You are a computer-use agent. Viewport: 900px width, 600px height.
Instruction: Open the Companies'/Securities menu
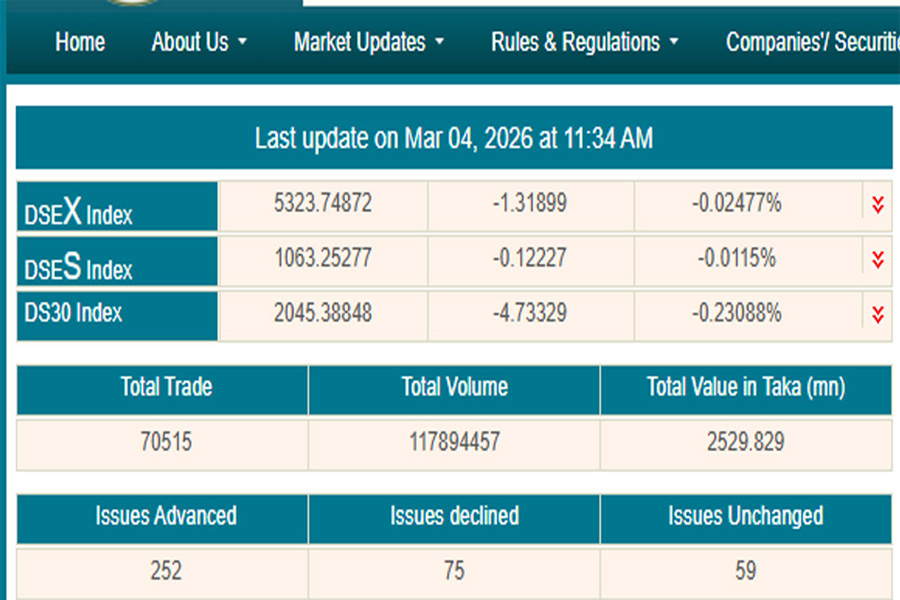click(x=812, y=42)
